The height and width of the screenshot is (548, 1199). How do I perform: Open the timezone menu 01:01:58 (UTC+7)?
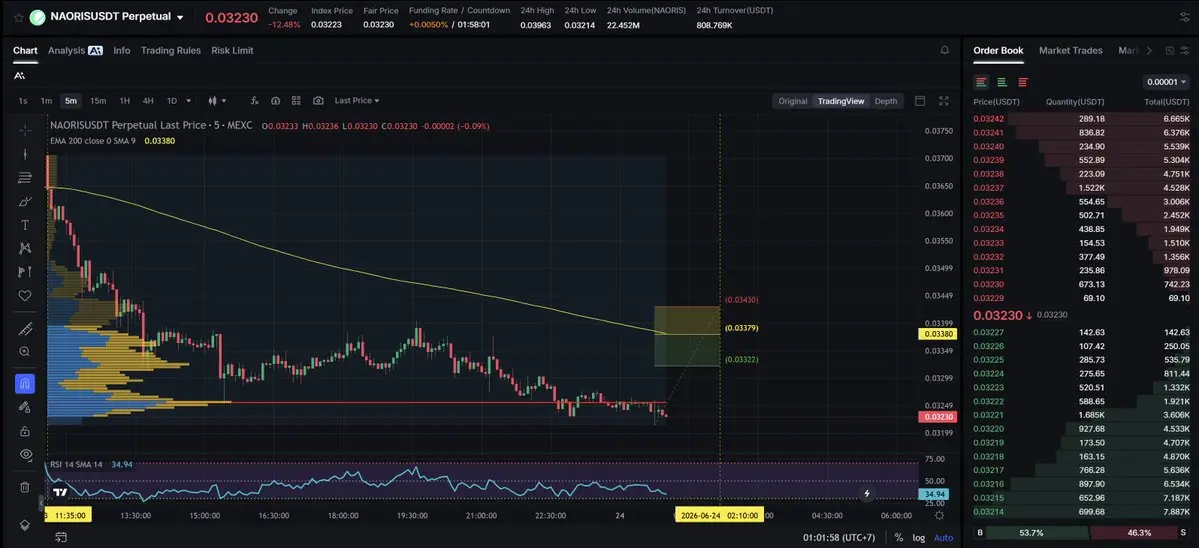841,537
